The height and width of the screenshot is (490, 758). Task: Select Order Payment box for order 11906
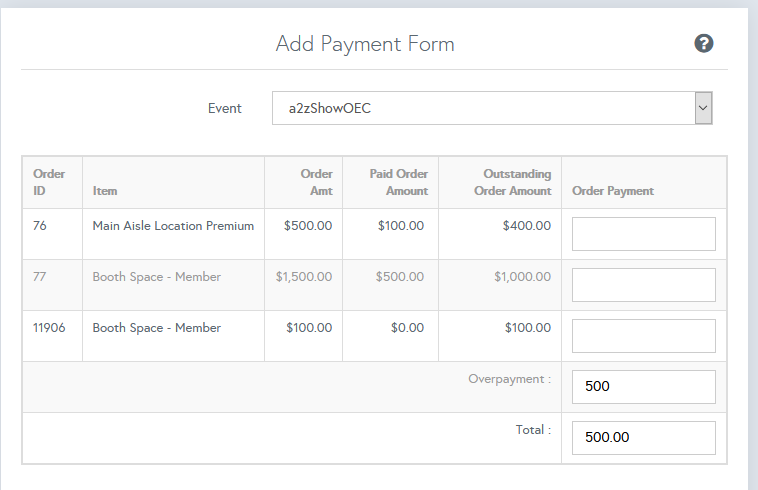tap(643, 336)
